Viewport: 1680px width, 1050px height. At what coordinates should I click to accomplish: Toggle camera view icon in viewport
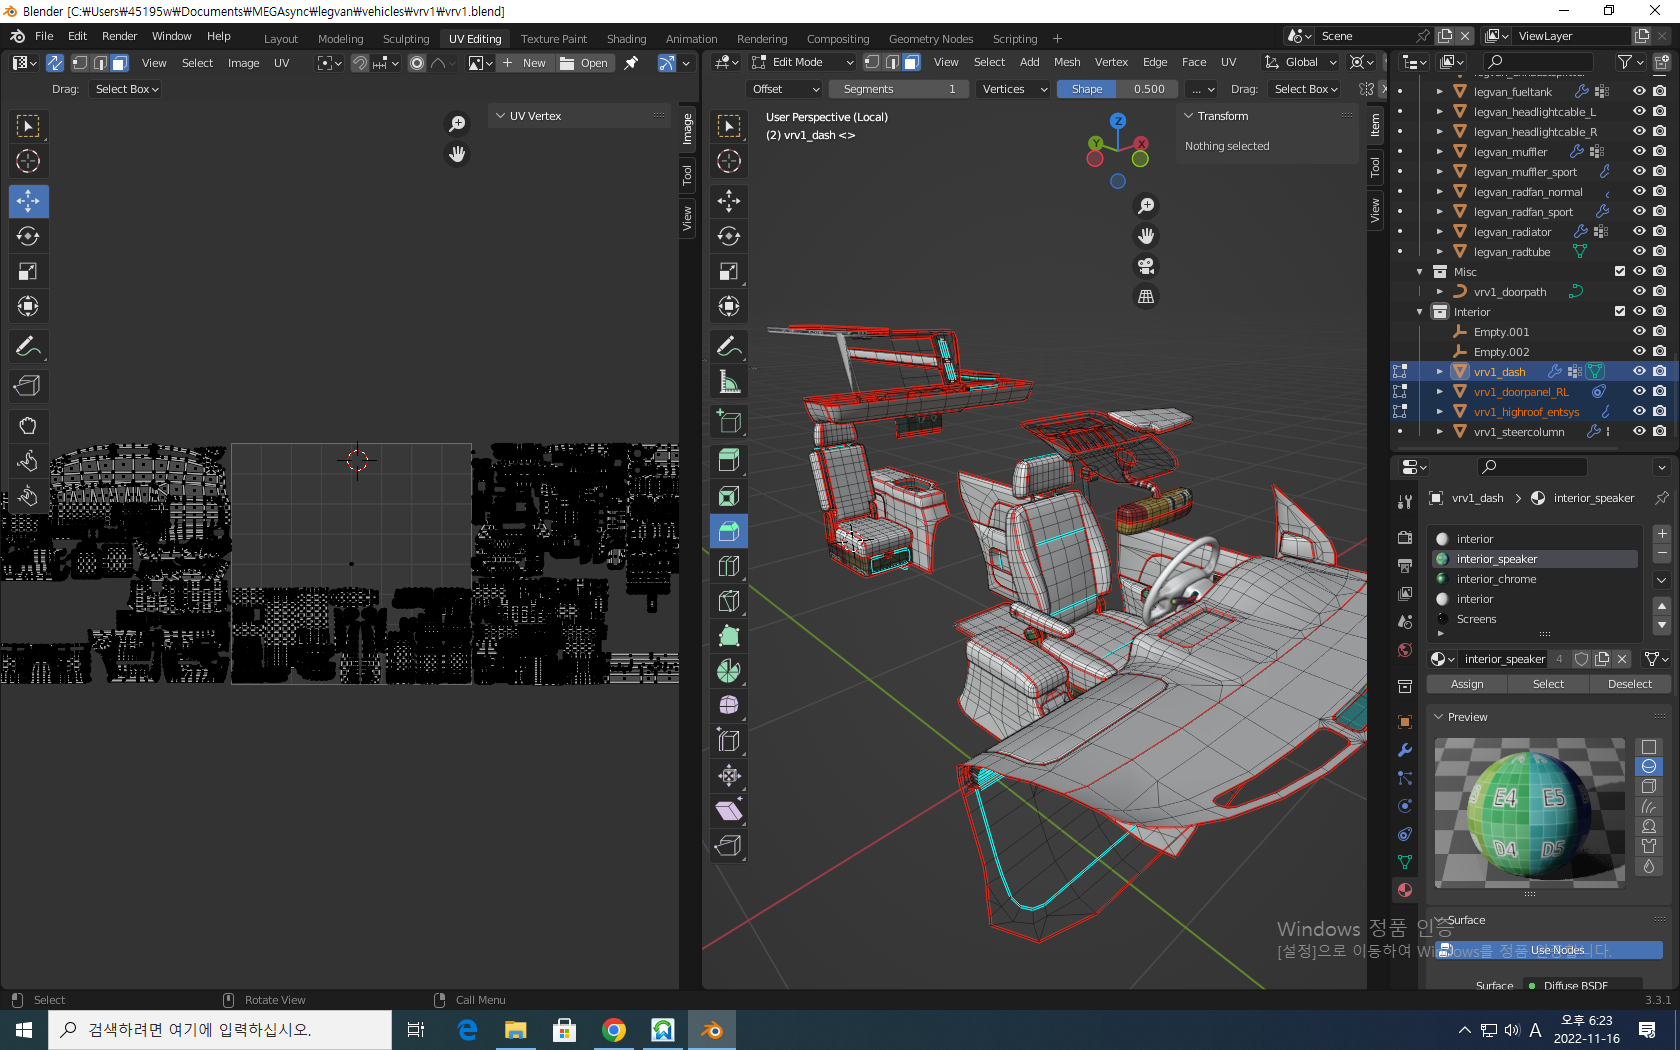tap(1146, 266)
